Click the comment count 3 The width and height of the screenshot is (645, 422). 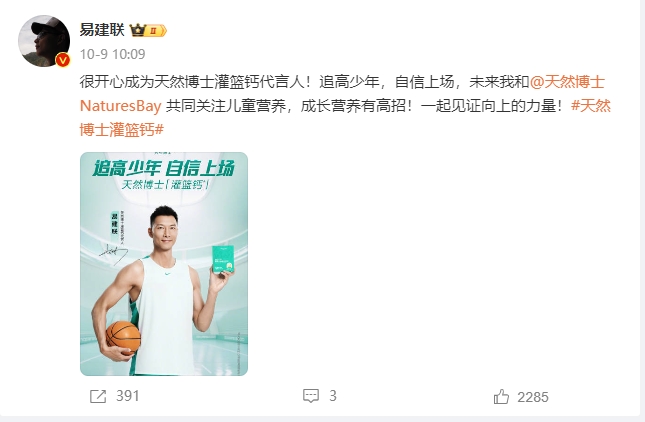333,396
